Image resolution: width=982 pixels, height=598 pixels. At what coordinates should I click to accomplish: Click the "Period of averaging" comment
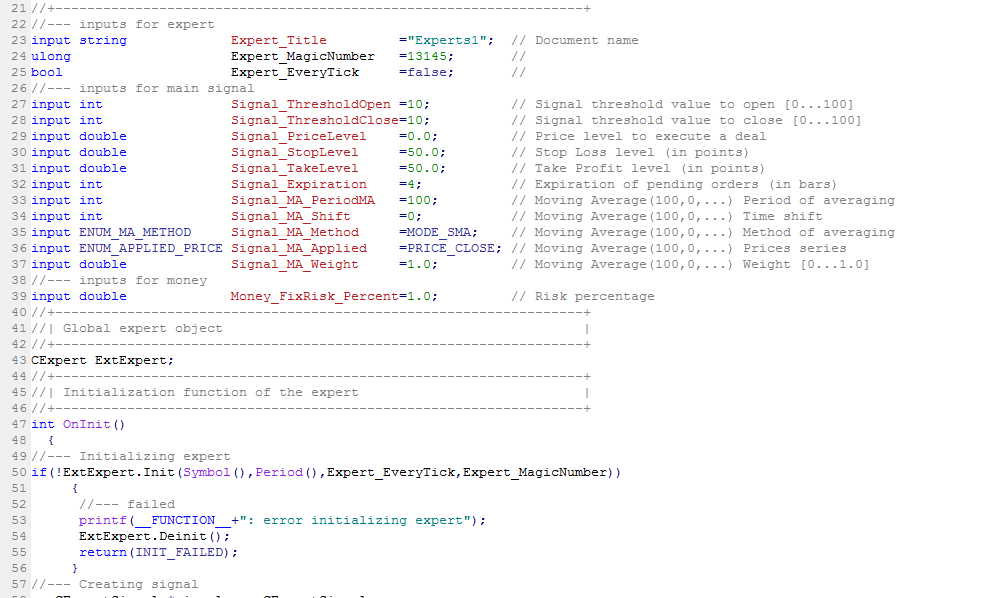pos(819,200)
